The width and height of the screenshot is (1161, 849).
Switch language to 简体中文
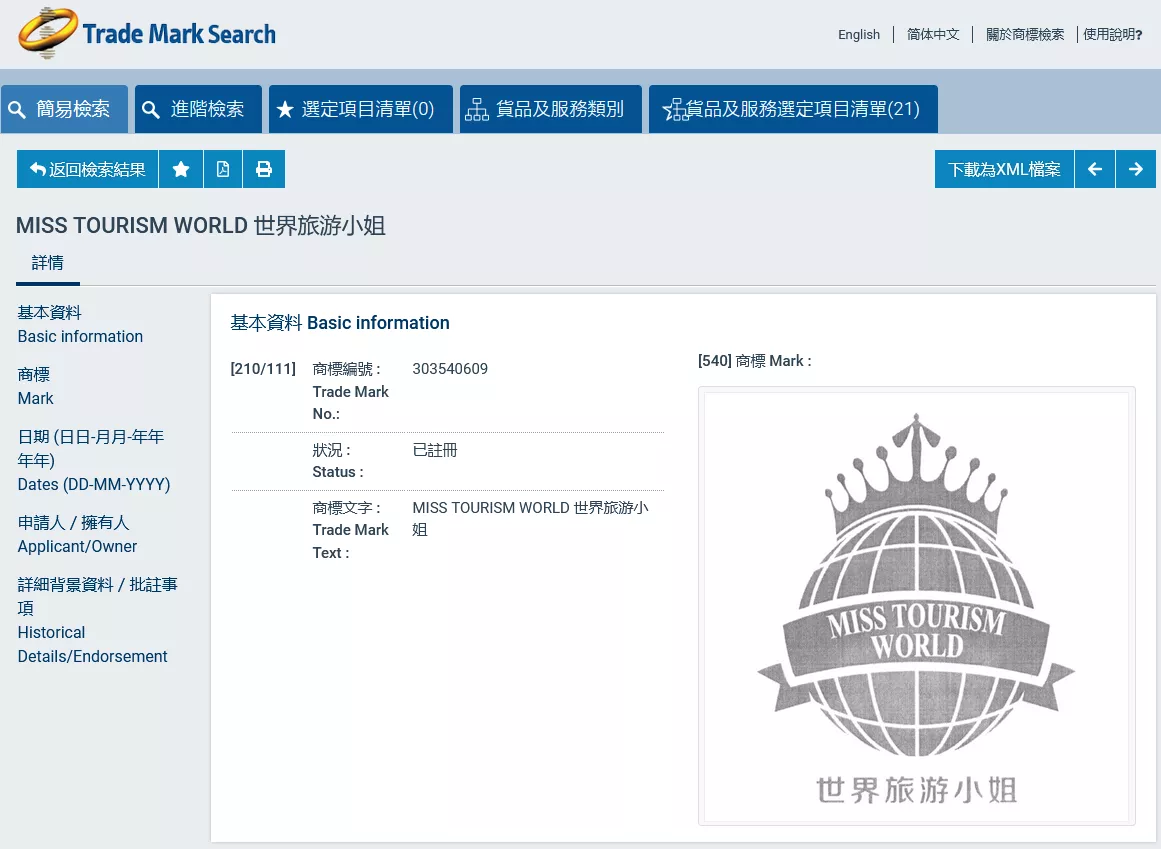[933, 35]
